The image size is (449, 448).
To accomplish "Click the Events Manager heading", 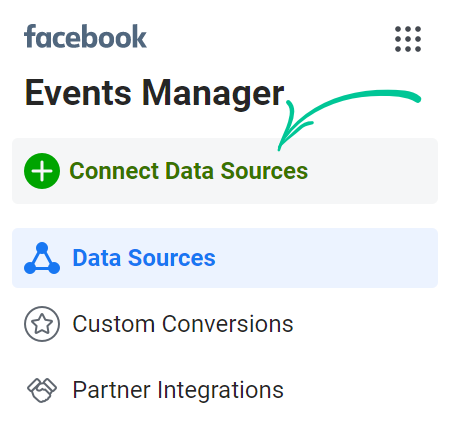I will 154,94.
